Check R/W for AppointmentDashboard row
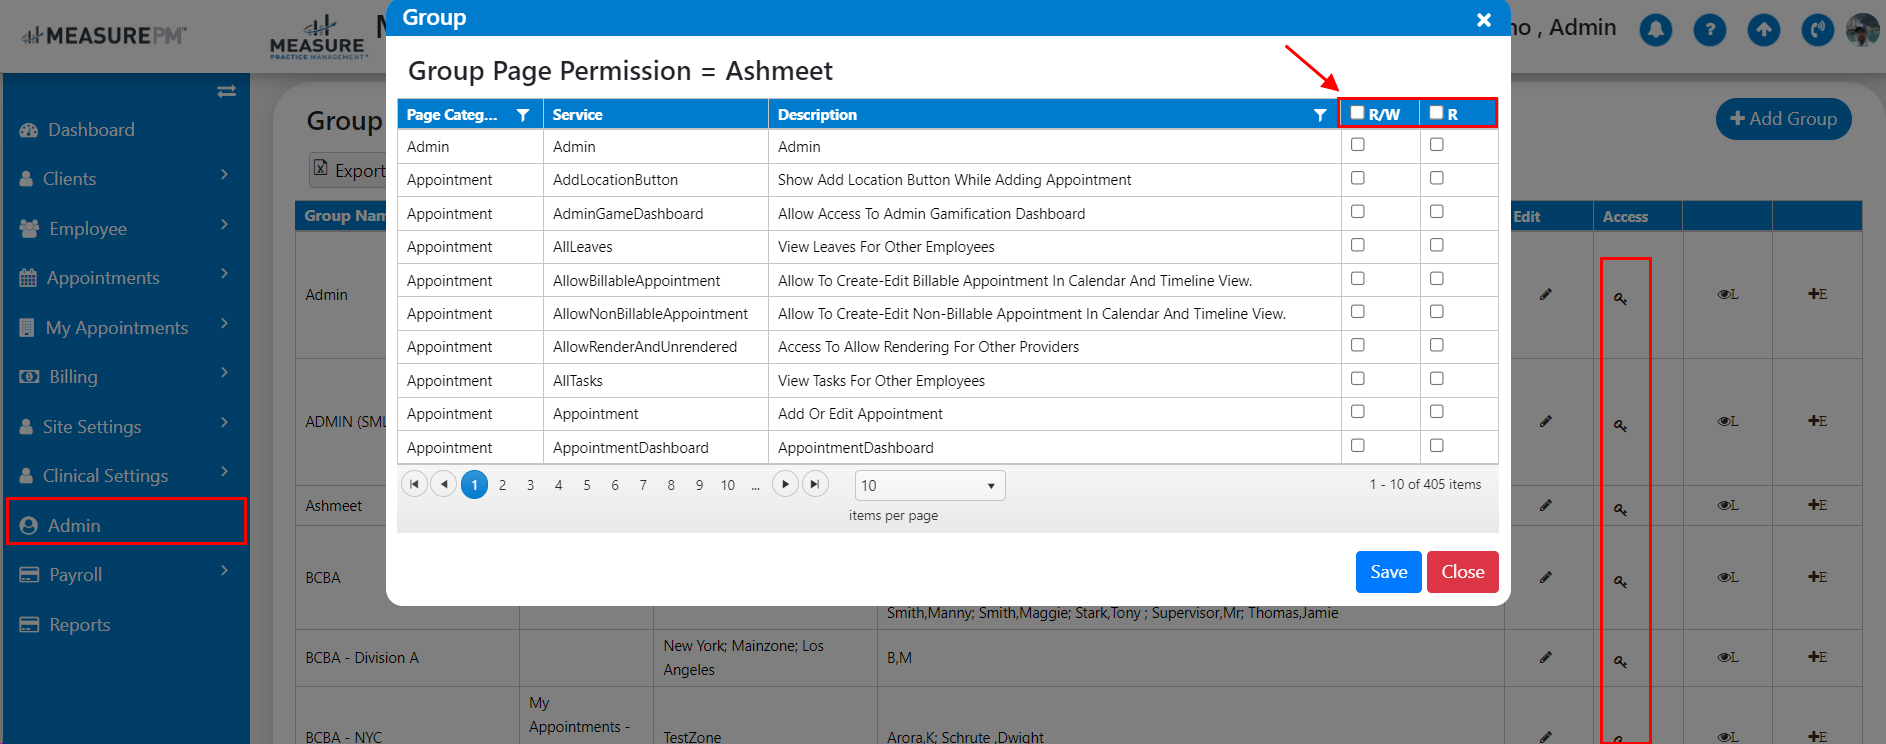1886x744 pixels. [1357, 446]
